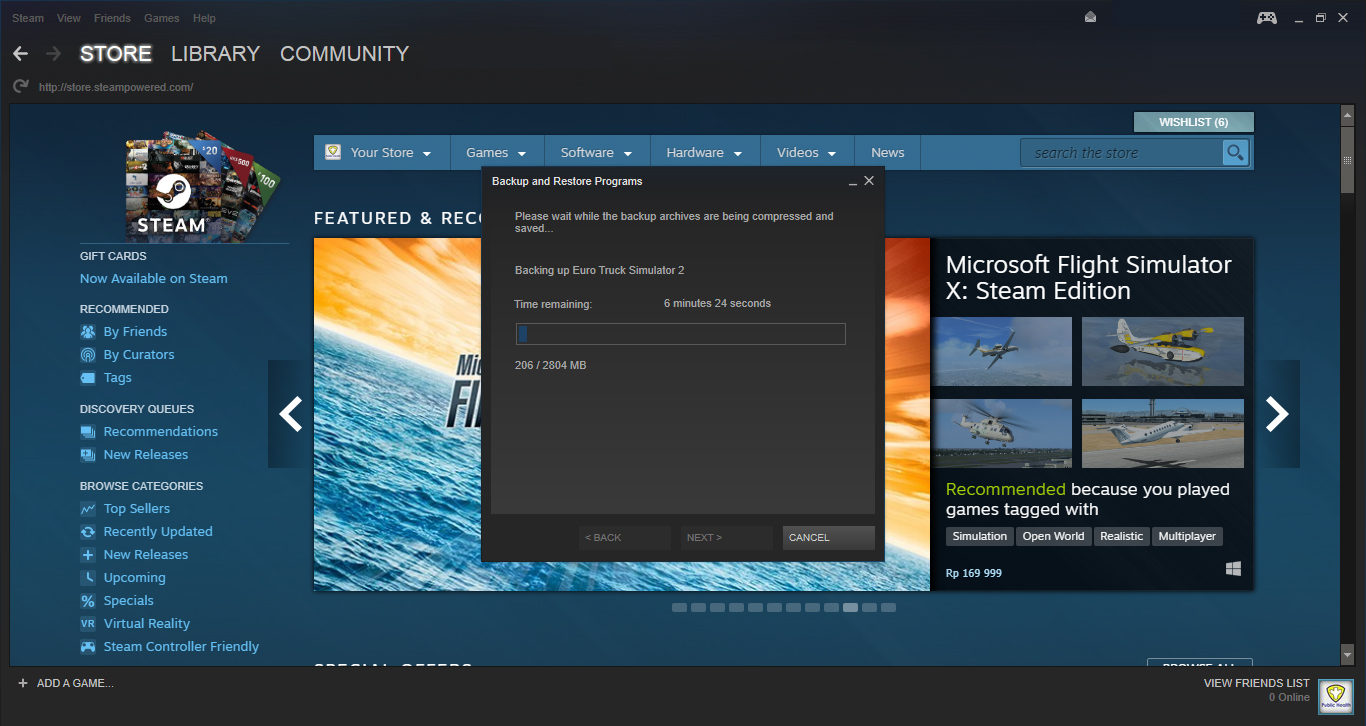
Task: Switch to the LIBRARY tab
Action: pyautogui.click(x=215, y=54)
